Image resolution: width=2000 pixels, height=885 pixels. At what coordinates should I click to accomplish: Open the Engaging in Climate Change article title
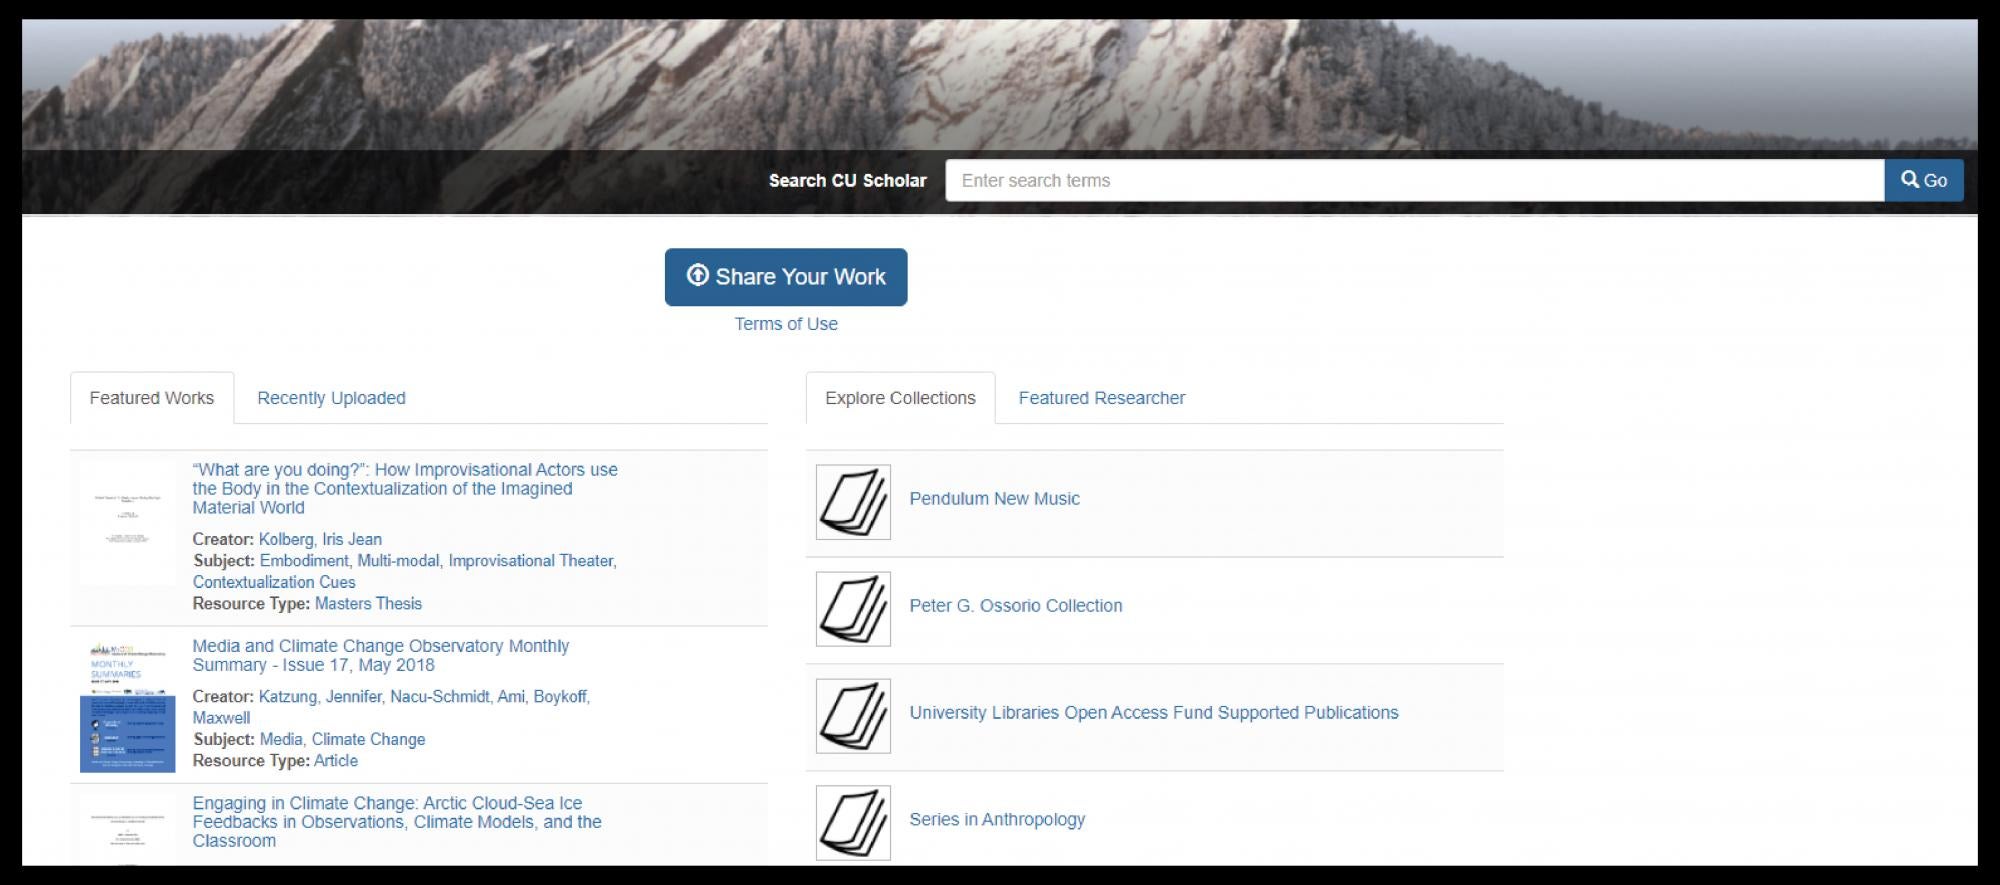pyautogui.click(x=397, y=822)
